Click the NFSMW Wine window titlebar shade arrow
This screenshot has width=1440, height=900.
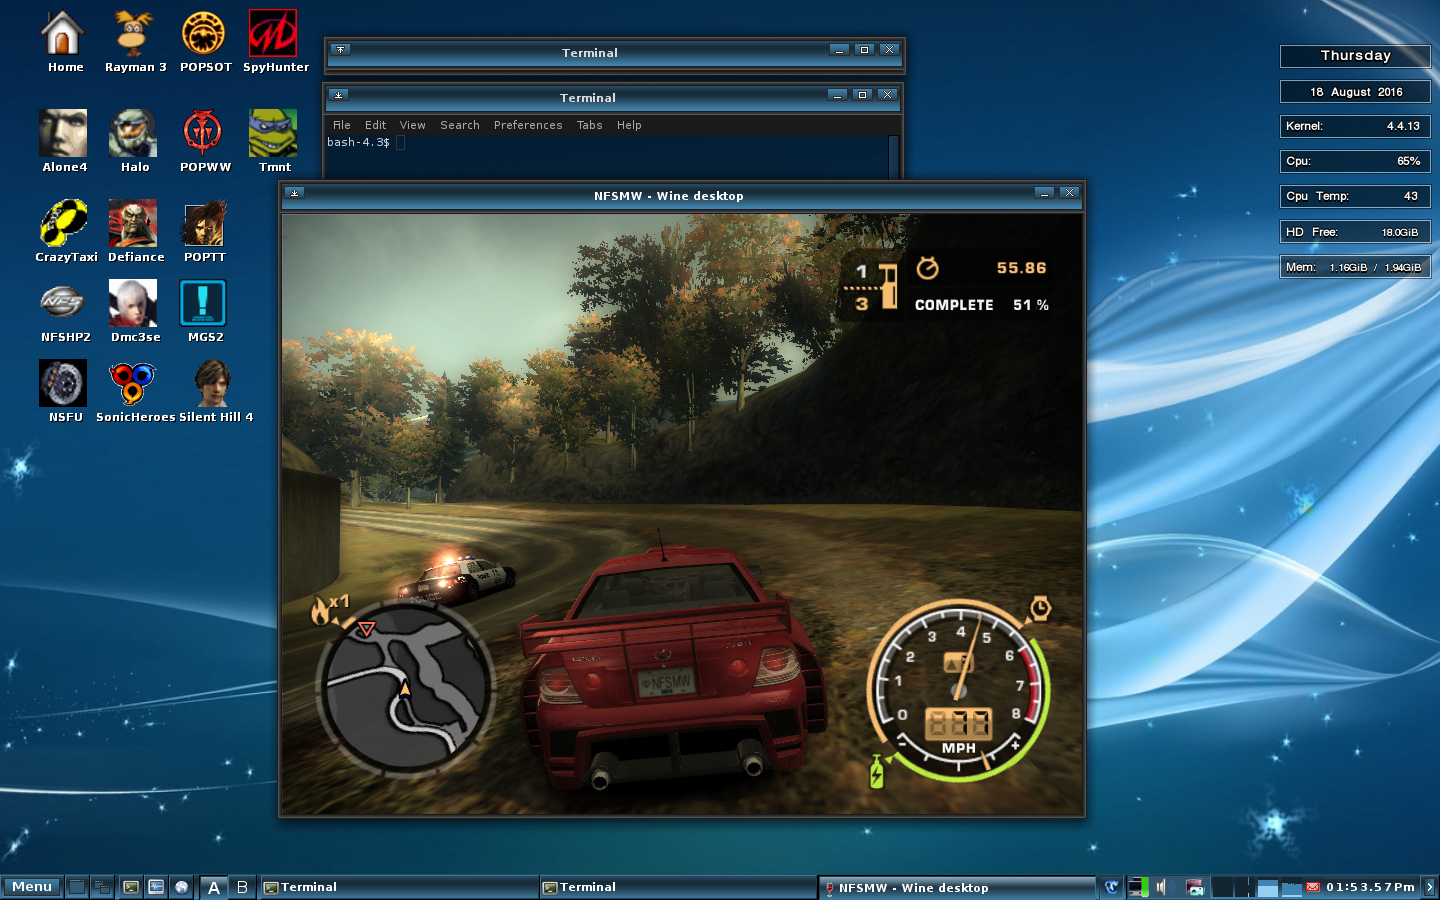(295, 193)
